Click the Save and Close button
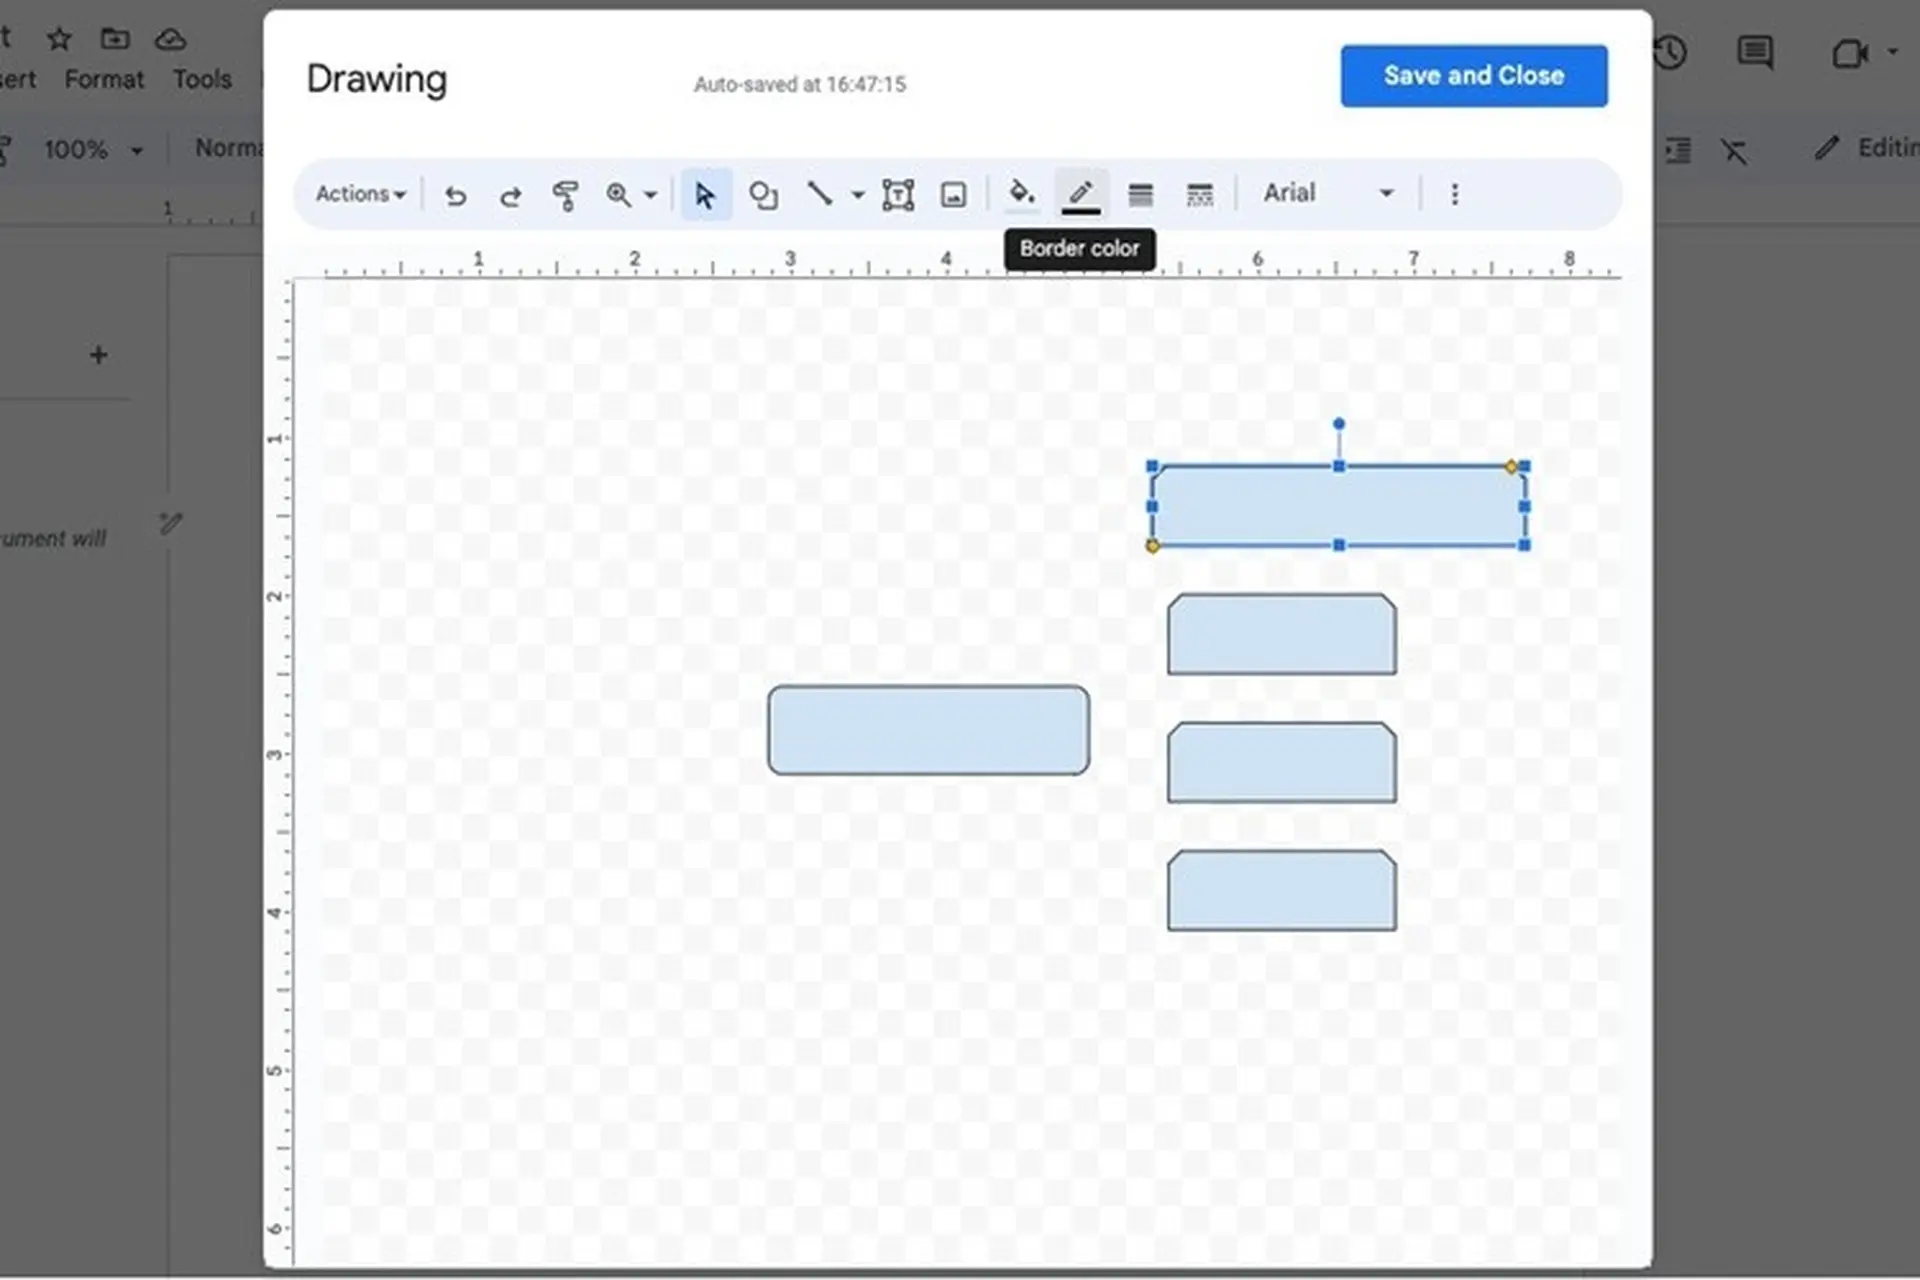 click(1473, 75)
